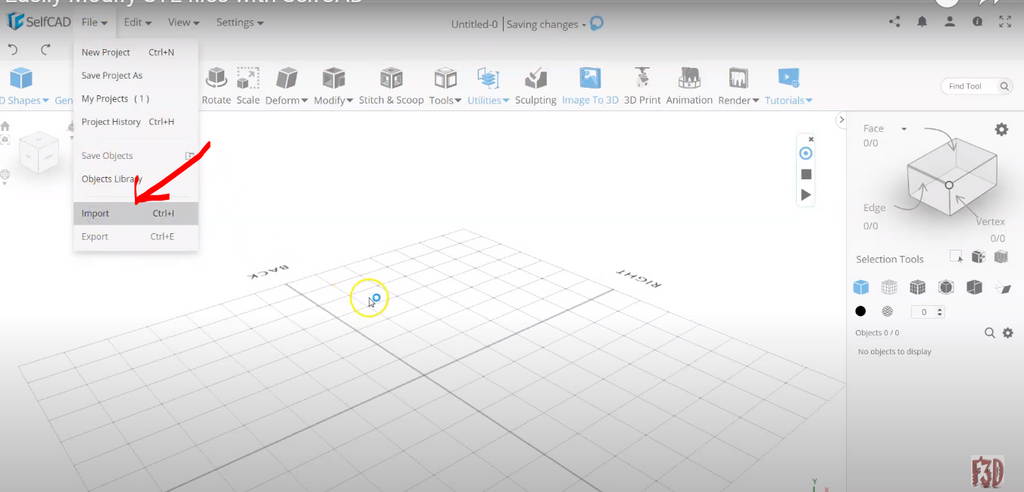The height and width of the screenshot is (492, 1024).
Task: Select the Rotate tool
Action: coord(216,86)
